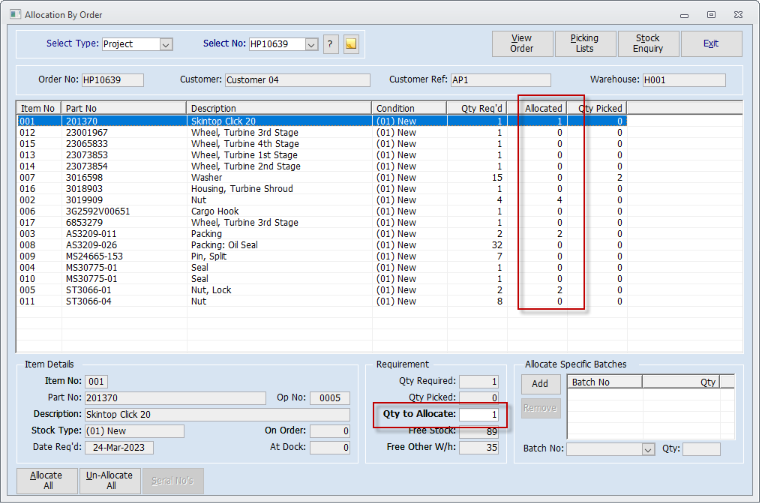Click the Order No field HP10639

pyautogui.click(x=112, y=80)
